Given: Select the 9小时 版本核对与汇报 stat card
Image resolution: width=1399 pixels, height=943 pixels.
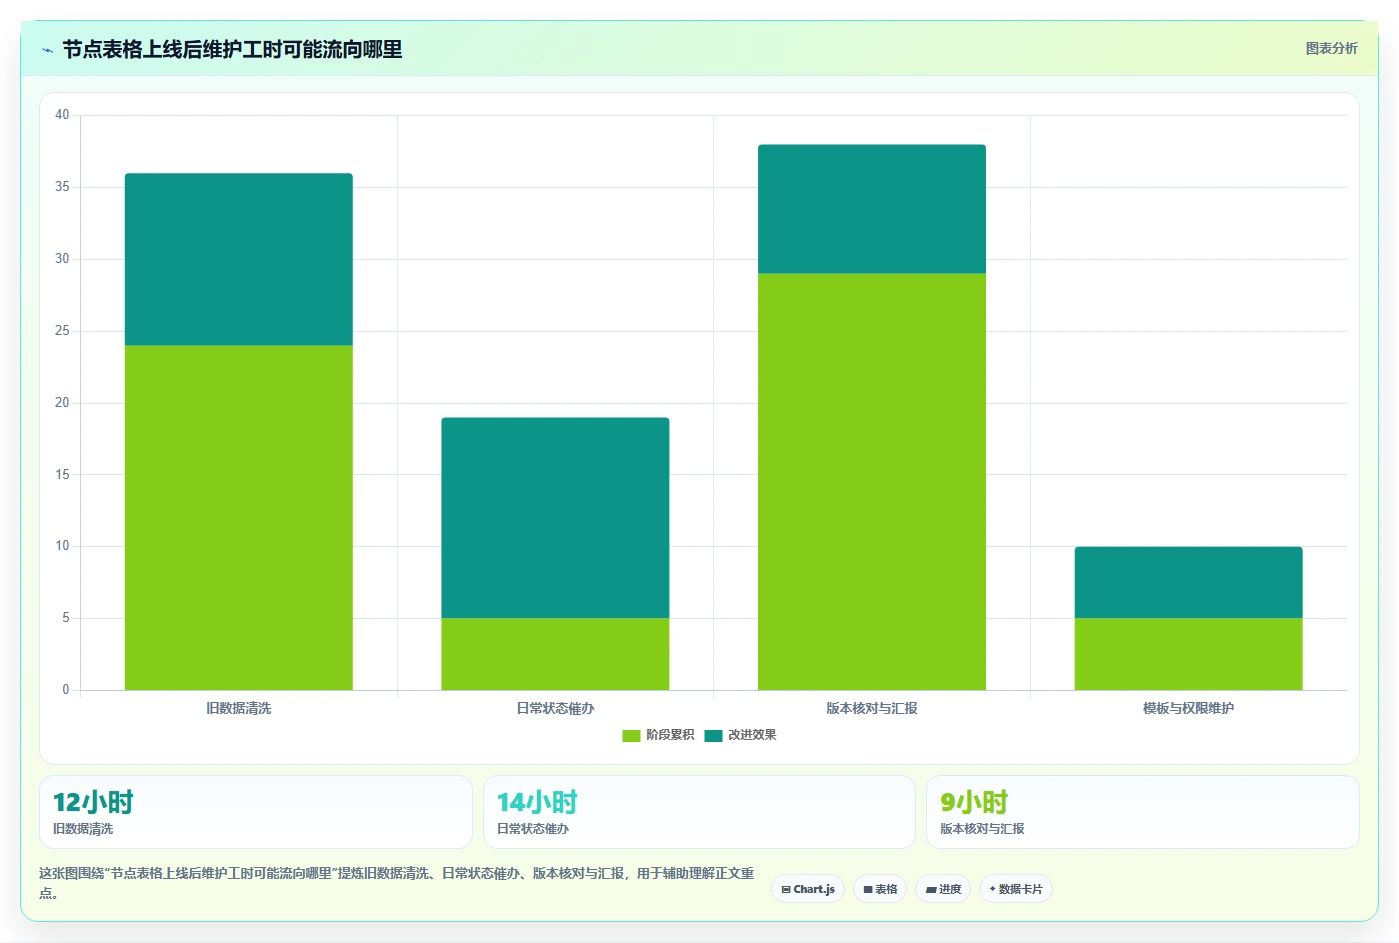Looking at the screenshot, I should pyautogui.click(x=1142, y=812).
